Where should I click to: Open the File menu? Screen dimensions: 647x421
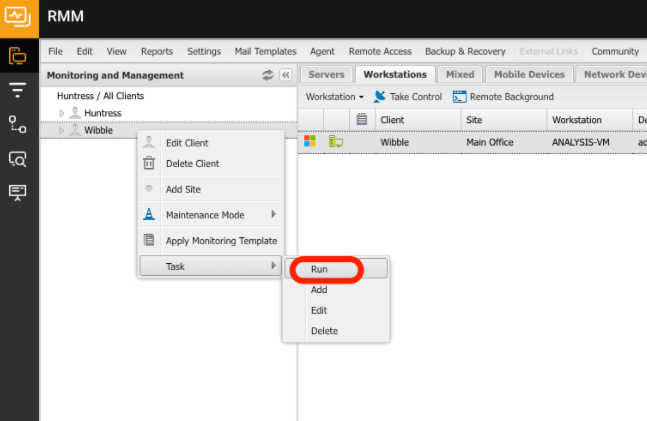pyautogui.click(x=55, y=51)
